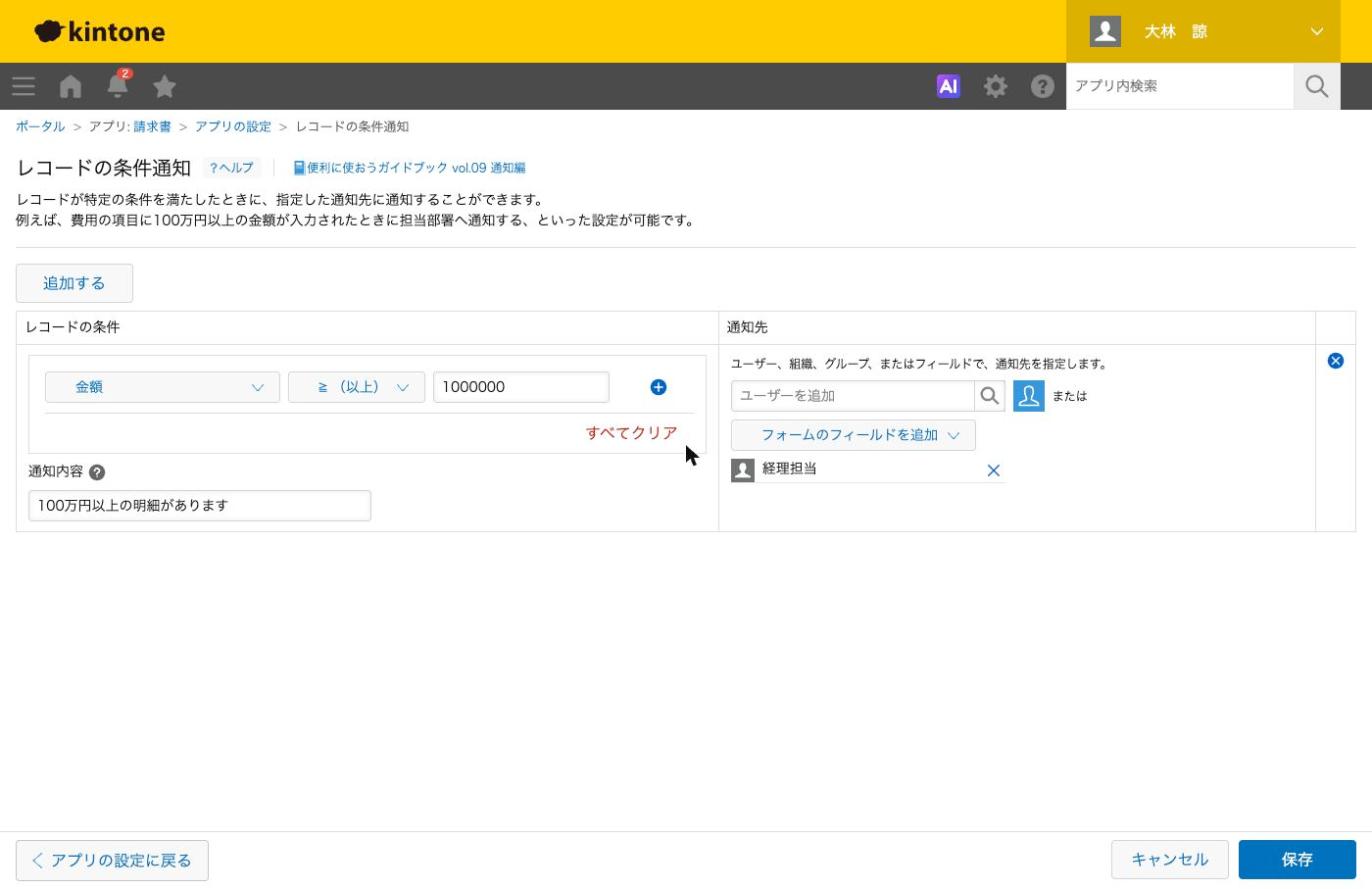
Task: Open the settings gear icon
Action: point(995,86)
